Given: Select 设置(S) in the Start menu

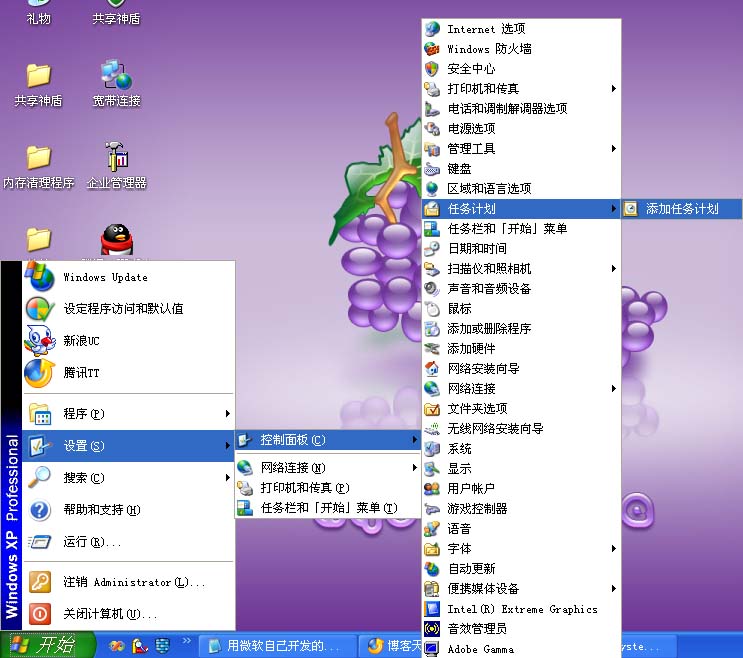Looking at the screenshot, I should [x=128, y=446].
